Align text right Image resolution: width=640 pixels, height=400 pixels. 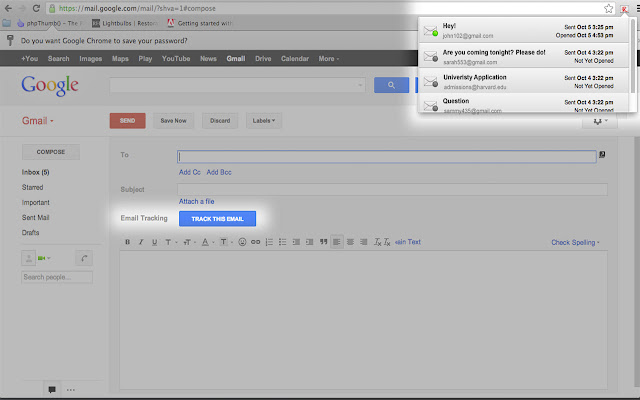[364, 242]
